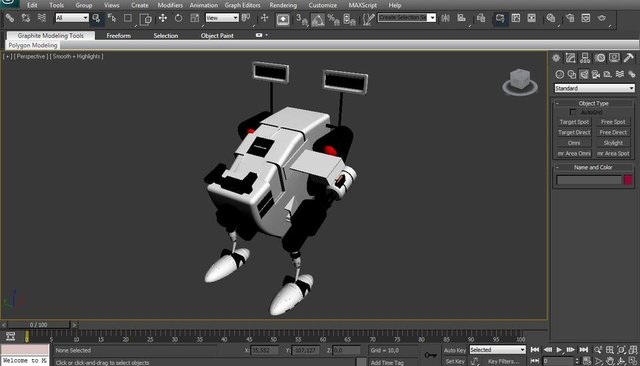Select Helpers create category

(608, 74)
